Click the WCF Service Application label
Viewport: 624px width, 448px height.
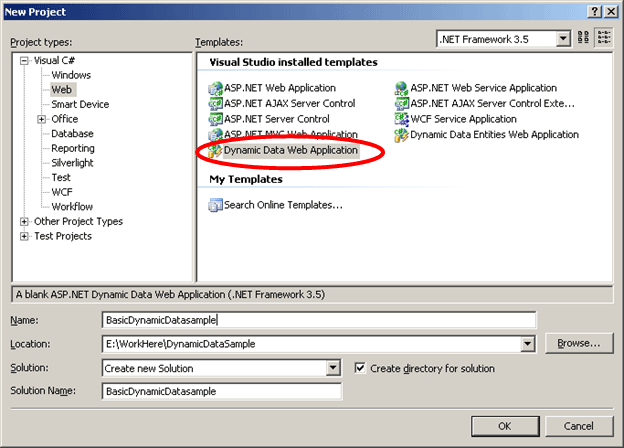tap(463, 119)
